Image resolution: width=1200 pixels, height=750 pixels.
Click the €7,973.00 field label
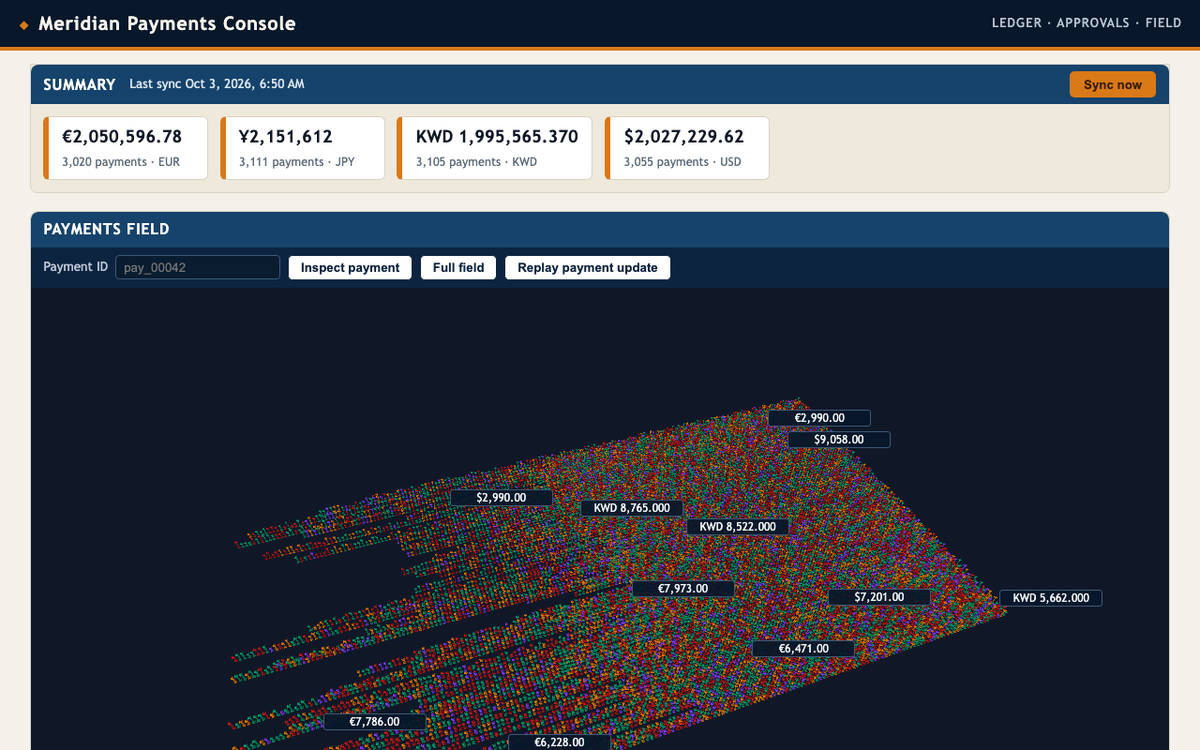click(683, 589)
